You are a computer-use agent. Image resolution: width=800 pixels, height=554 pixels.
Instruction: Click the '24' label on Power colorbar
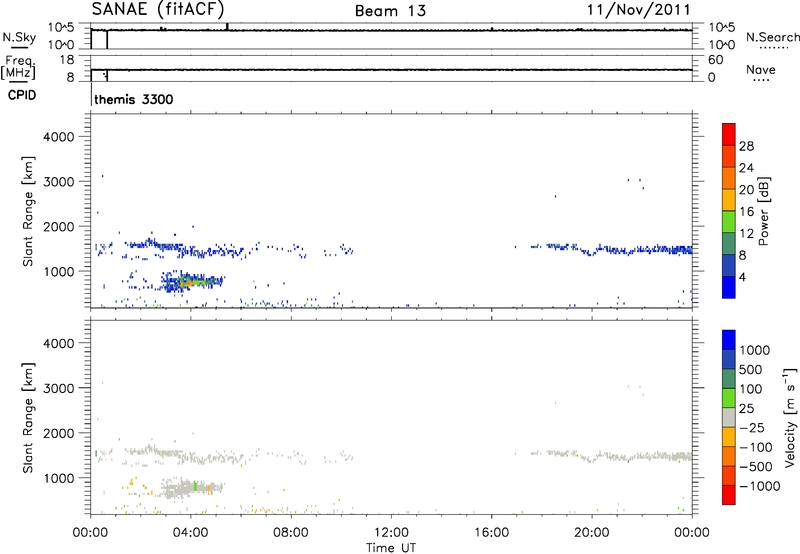tap(746, 168)
